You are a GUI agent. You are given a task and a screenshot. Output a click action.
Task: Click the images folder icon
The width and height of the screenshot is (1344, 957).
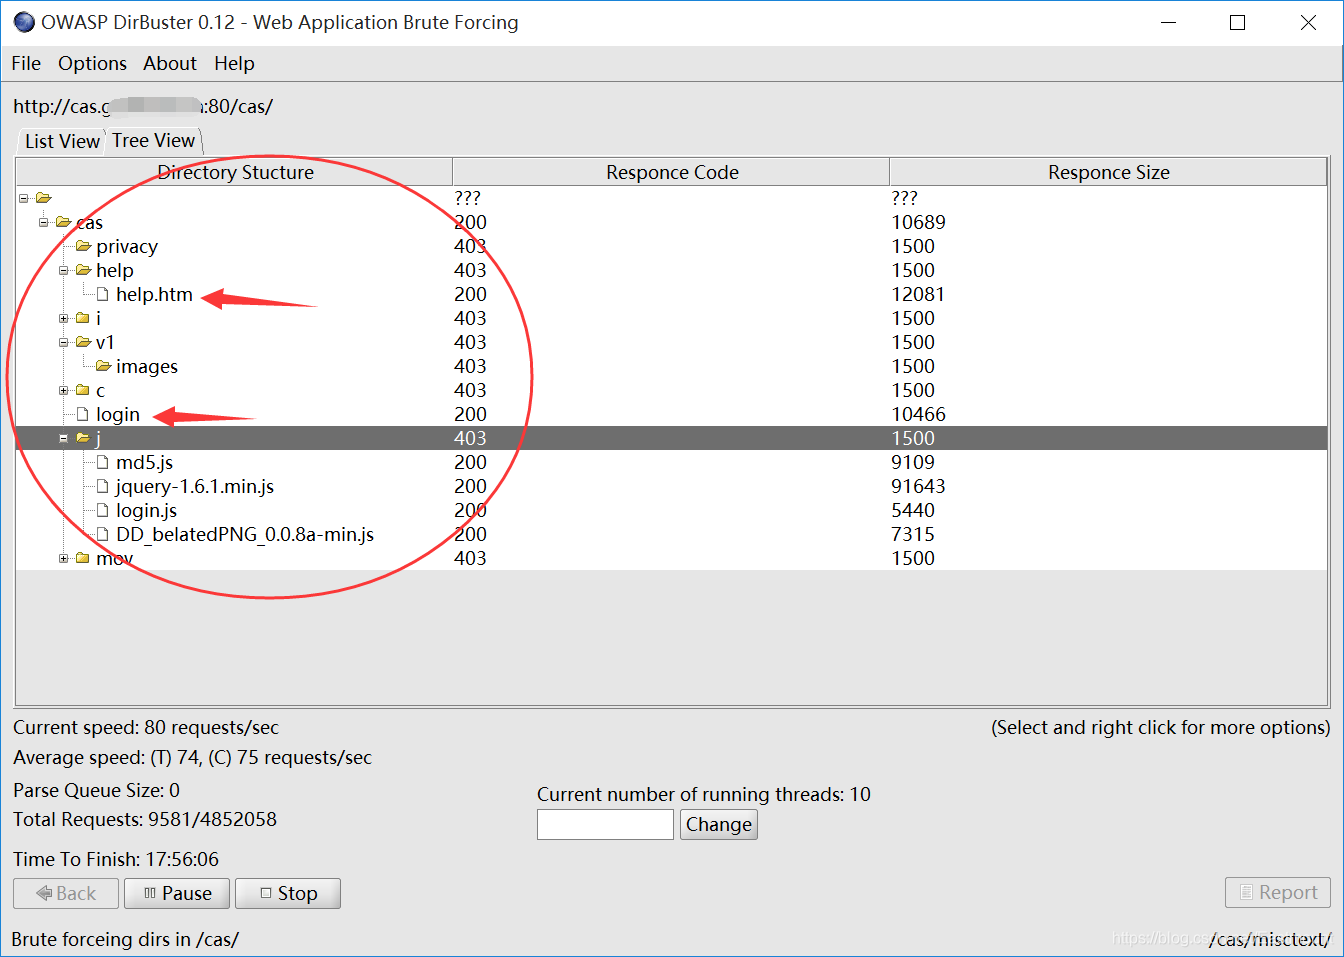pos(103,366)
